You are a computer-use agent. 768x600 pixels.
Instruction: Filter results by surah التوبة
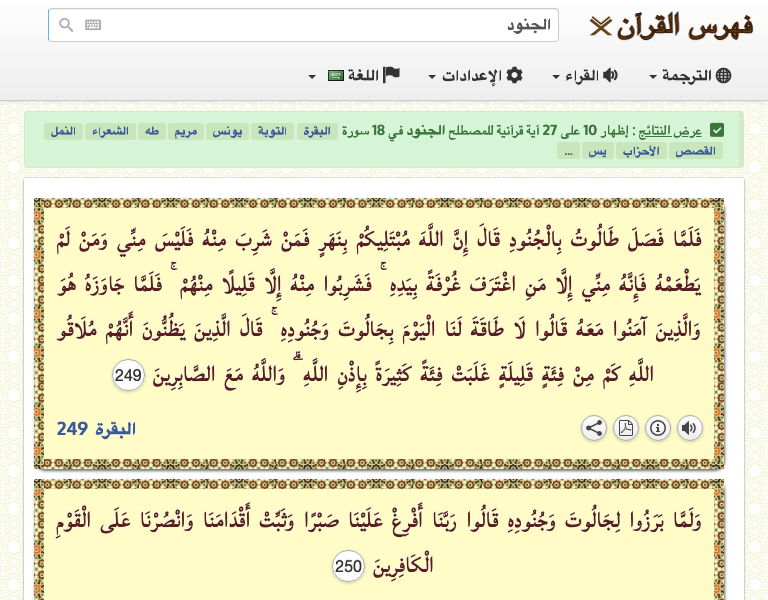273,131
